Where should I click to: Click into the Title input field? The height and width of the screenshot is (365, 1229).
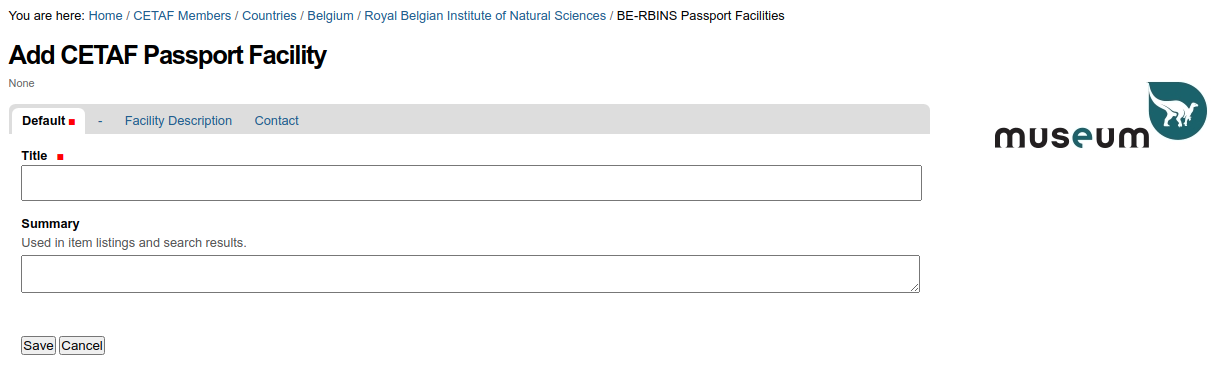point(471,183)
